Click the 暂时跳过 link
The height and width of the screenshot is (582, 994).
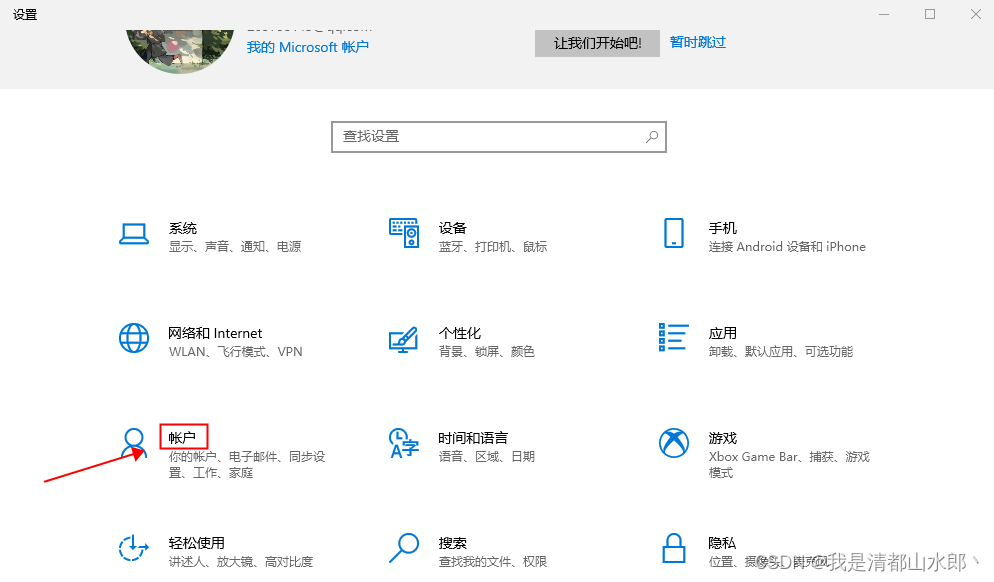(x=698, y=42)
